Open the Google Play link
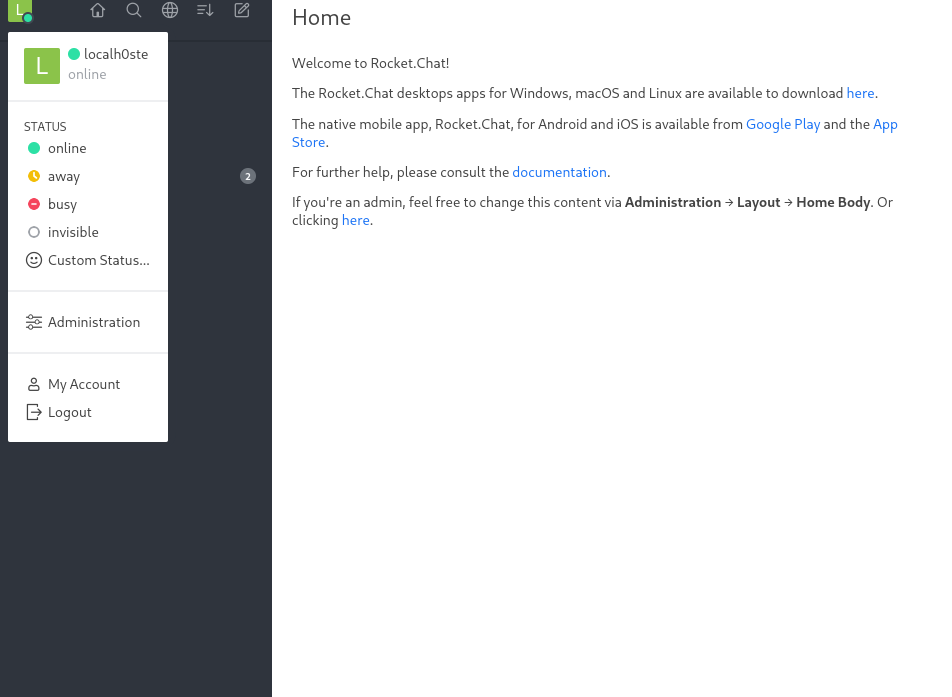 (x=783, y=124)
